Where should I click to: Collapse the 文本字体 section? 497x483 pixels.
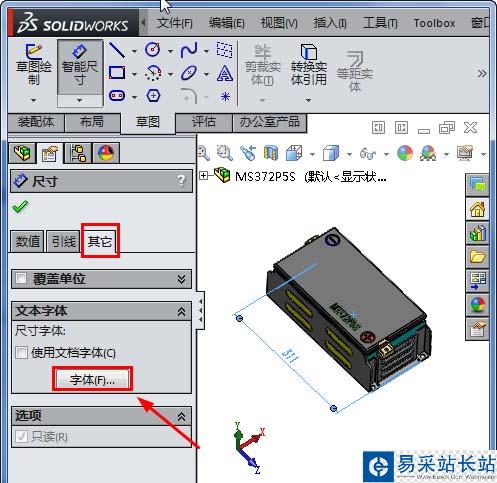coord(181,311)
